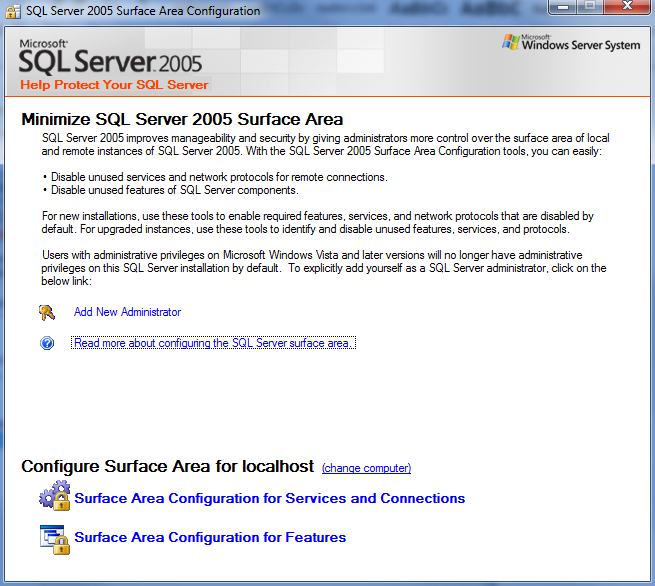Image resolution: width=655 pixels, height=586 pixels.
Task: Open Surface Area Configuration for Services and Connections
Action: (269, 498)
